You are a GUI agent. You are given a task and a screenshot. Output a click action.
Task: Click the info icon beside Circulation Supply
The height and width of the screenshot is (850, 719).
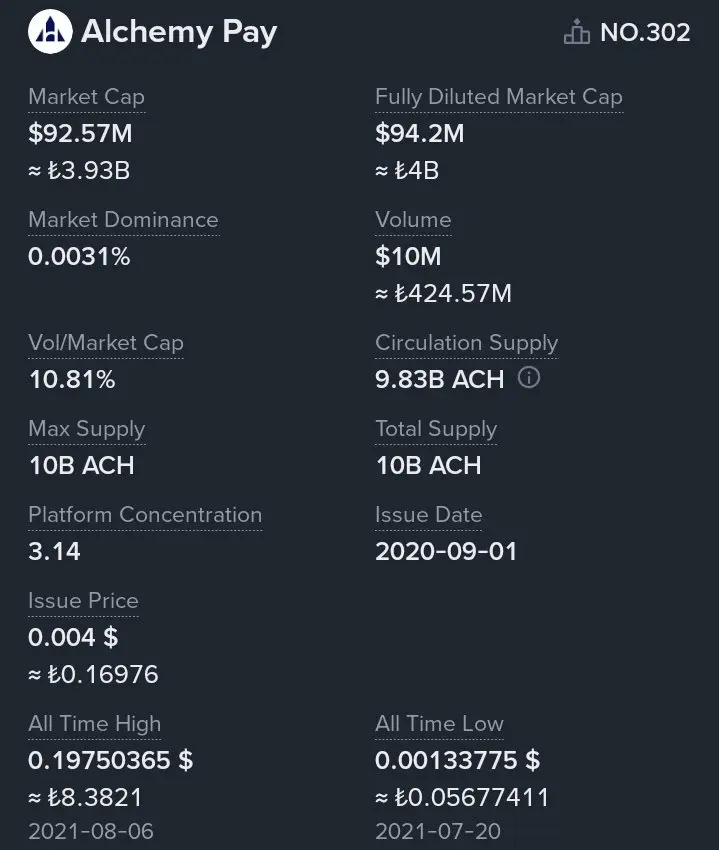[529, 378]
